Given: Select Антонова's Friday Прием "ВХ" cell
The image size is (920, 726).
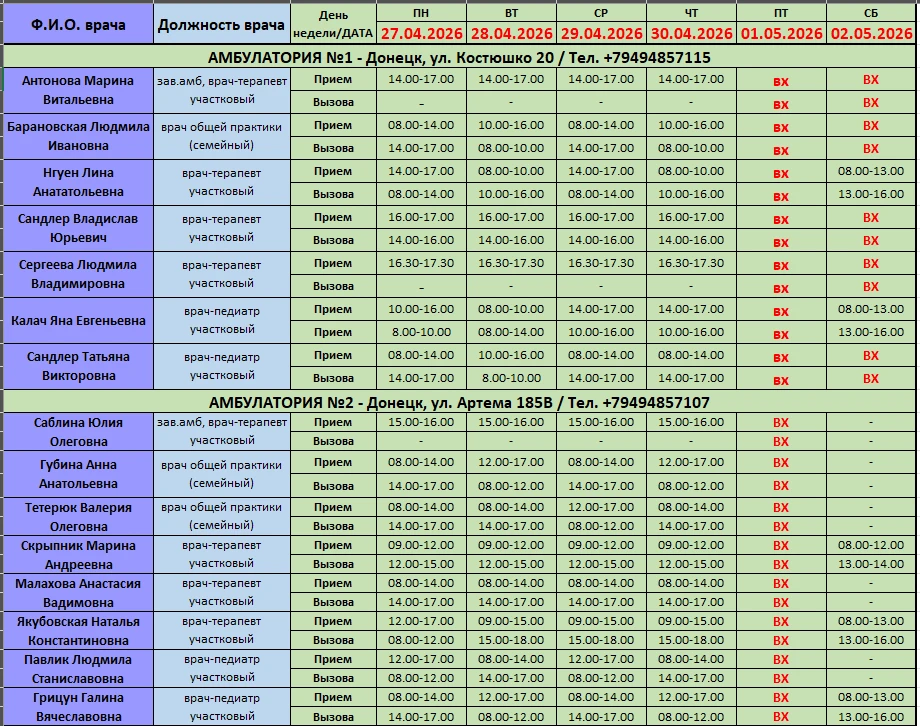Looking at the screenshot, I should (x=781, y=81).
